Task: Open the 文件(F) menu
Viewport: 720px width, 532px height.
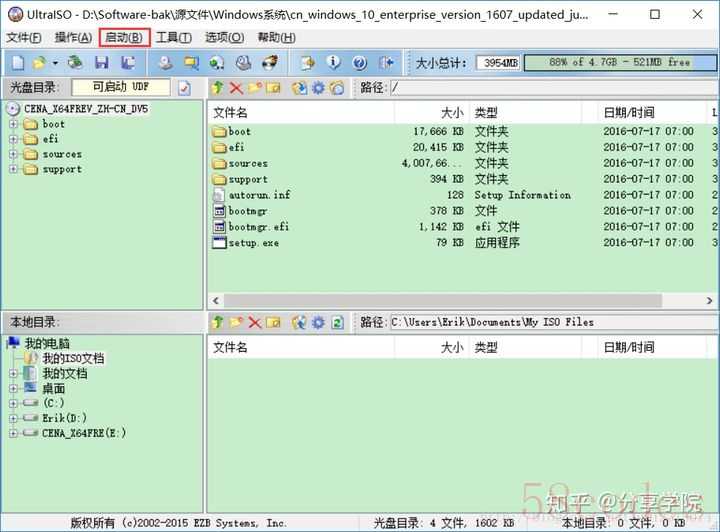Action: pos(23,38)
